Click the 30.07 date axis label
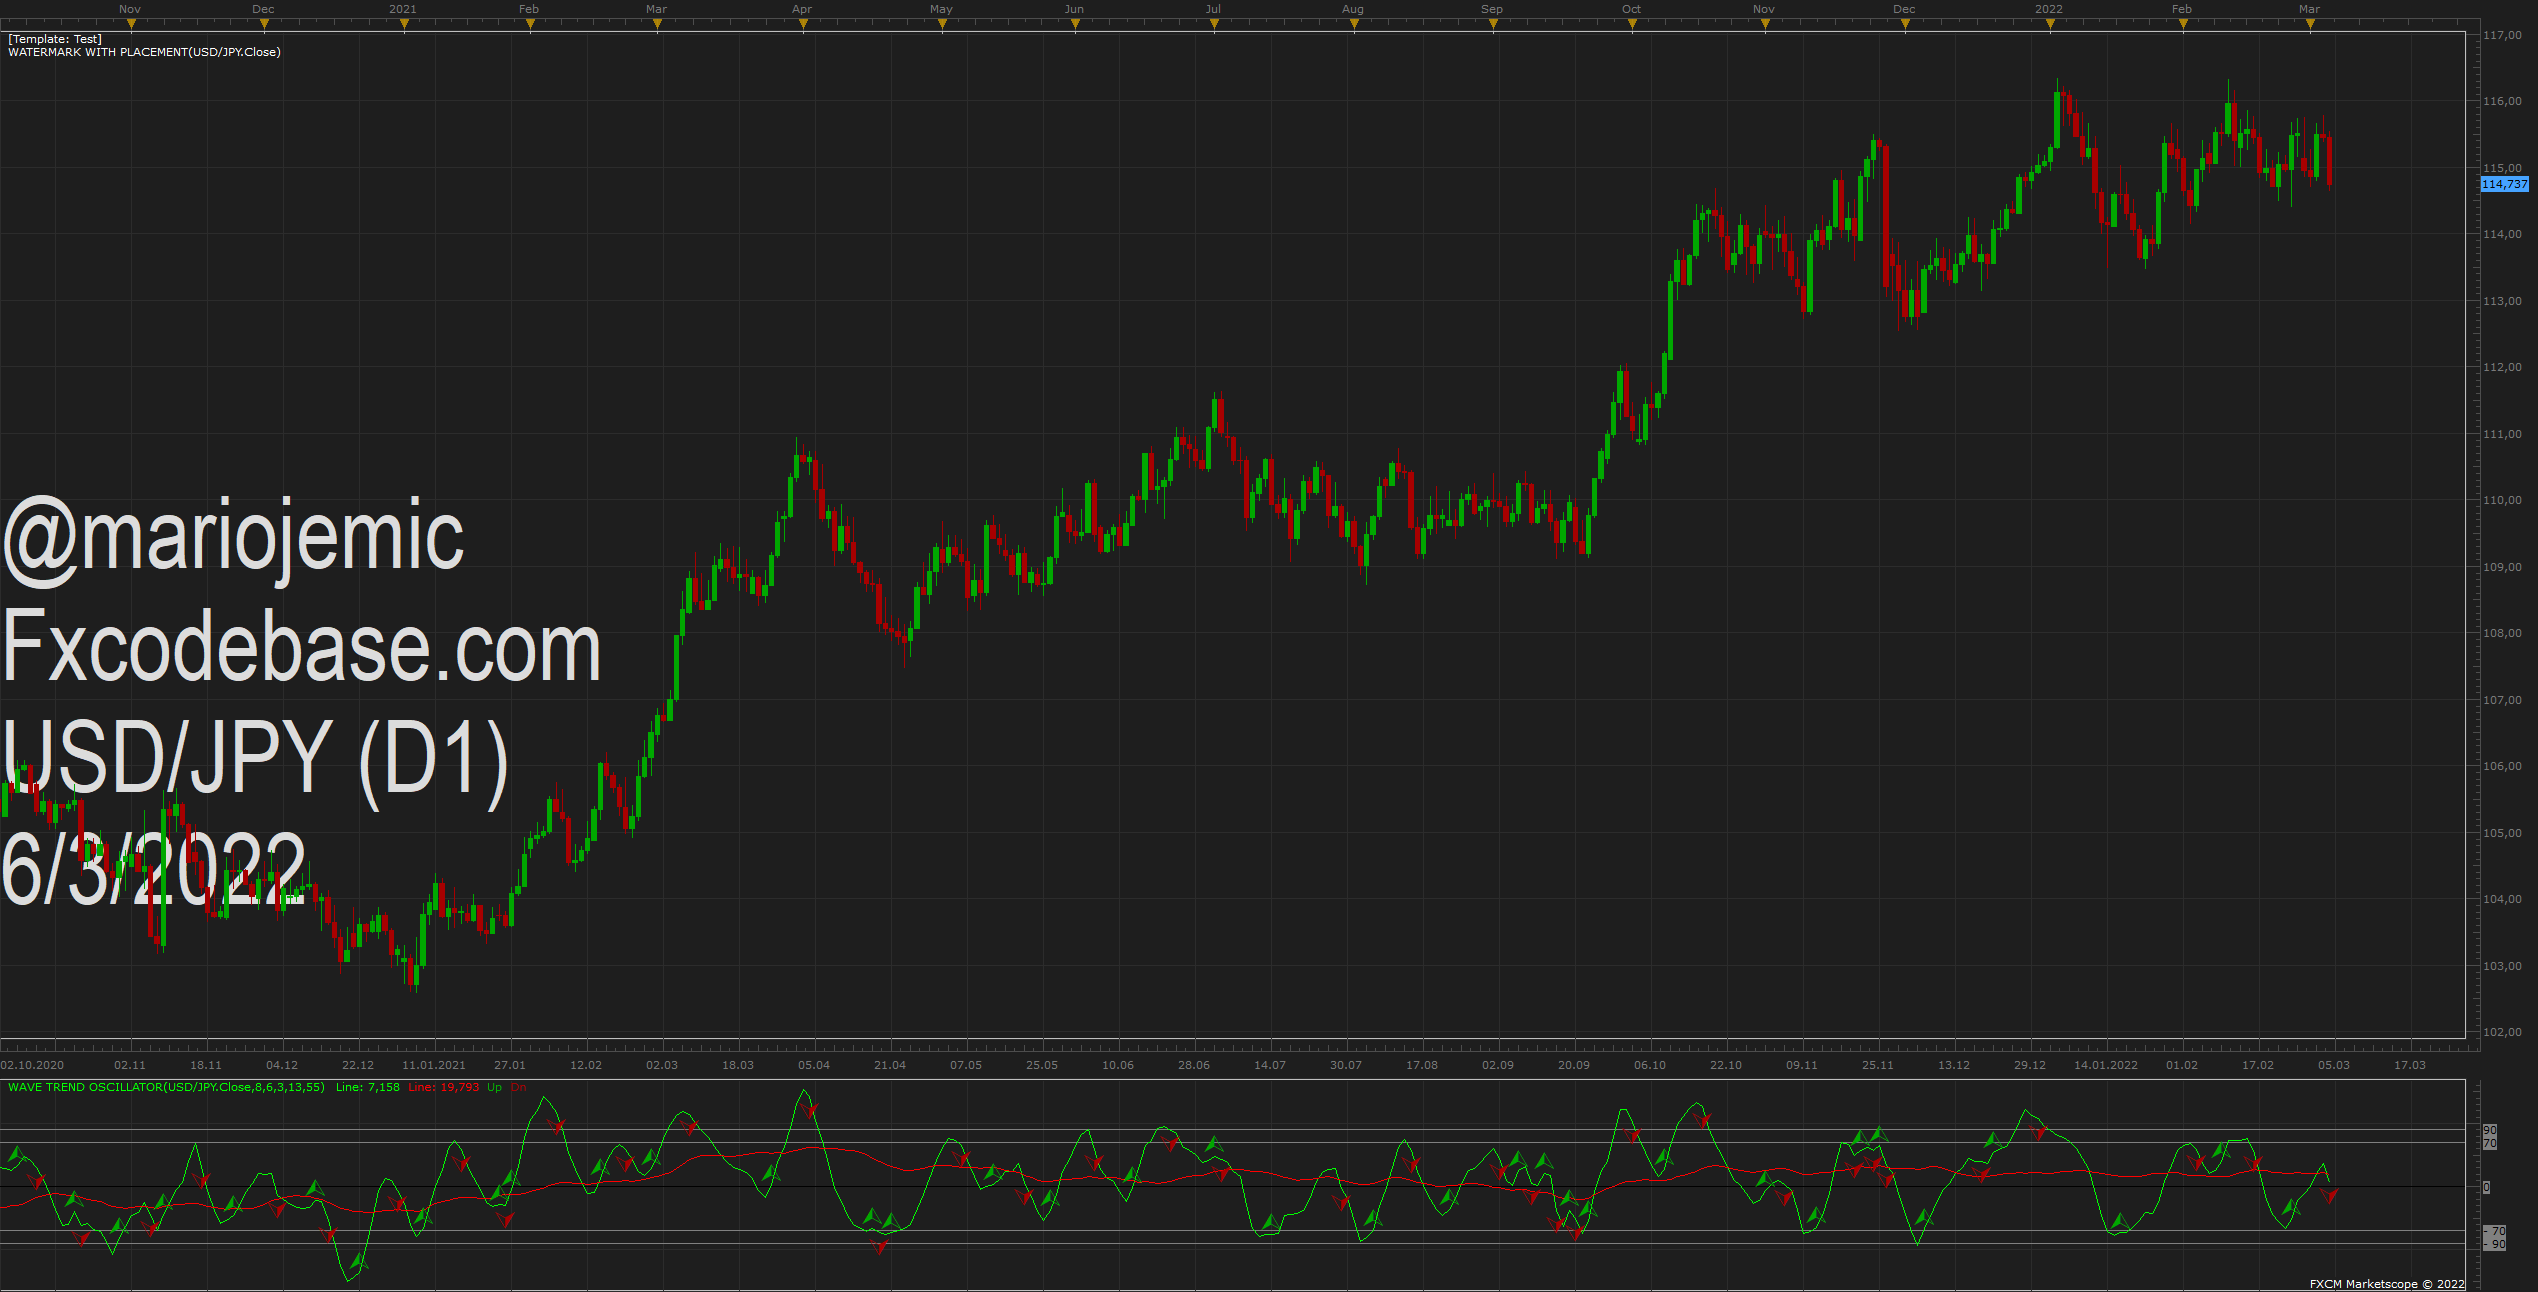The height and width of the screenshot is (1292, 2538). 1346,1065
